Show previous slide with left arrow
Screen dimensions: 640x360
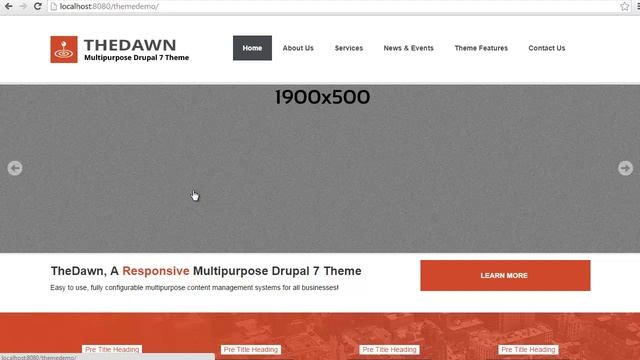click(x=15, y=168)
